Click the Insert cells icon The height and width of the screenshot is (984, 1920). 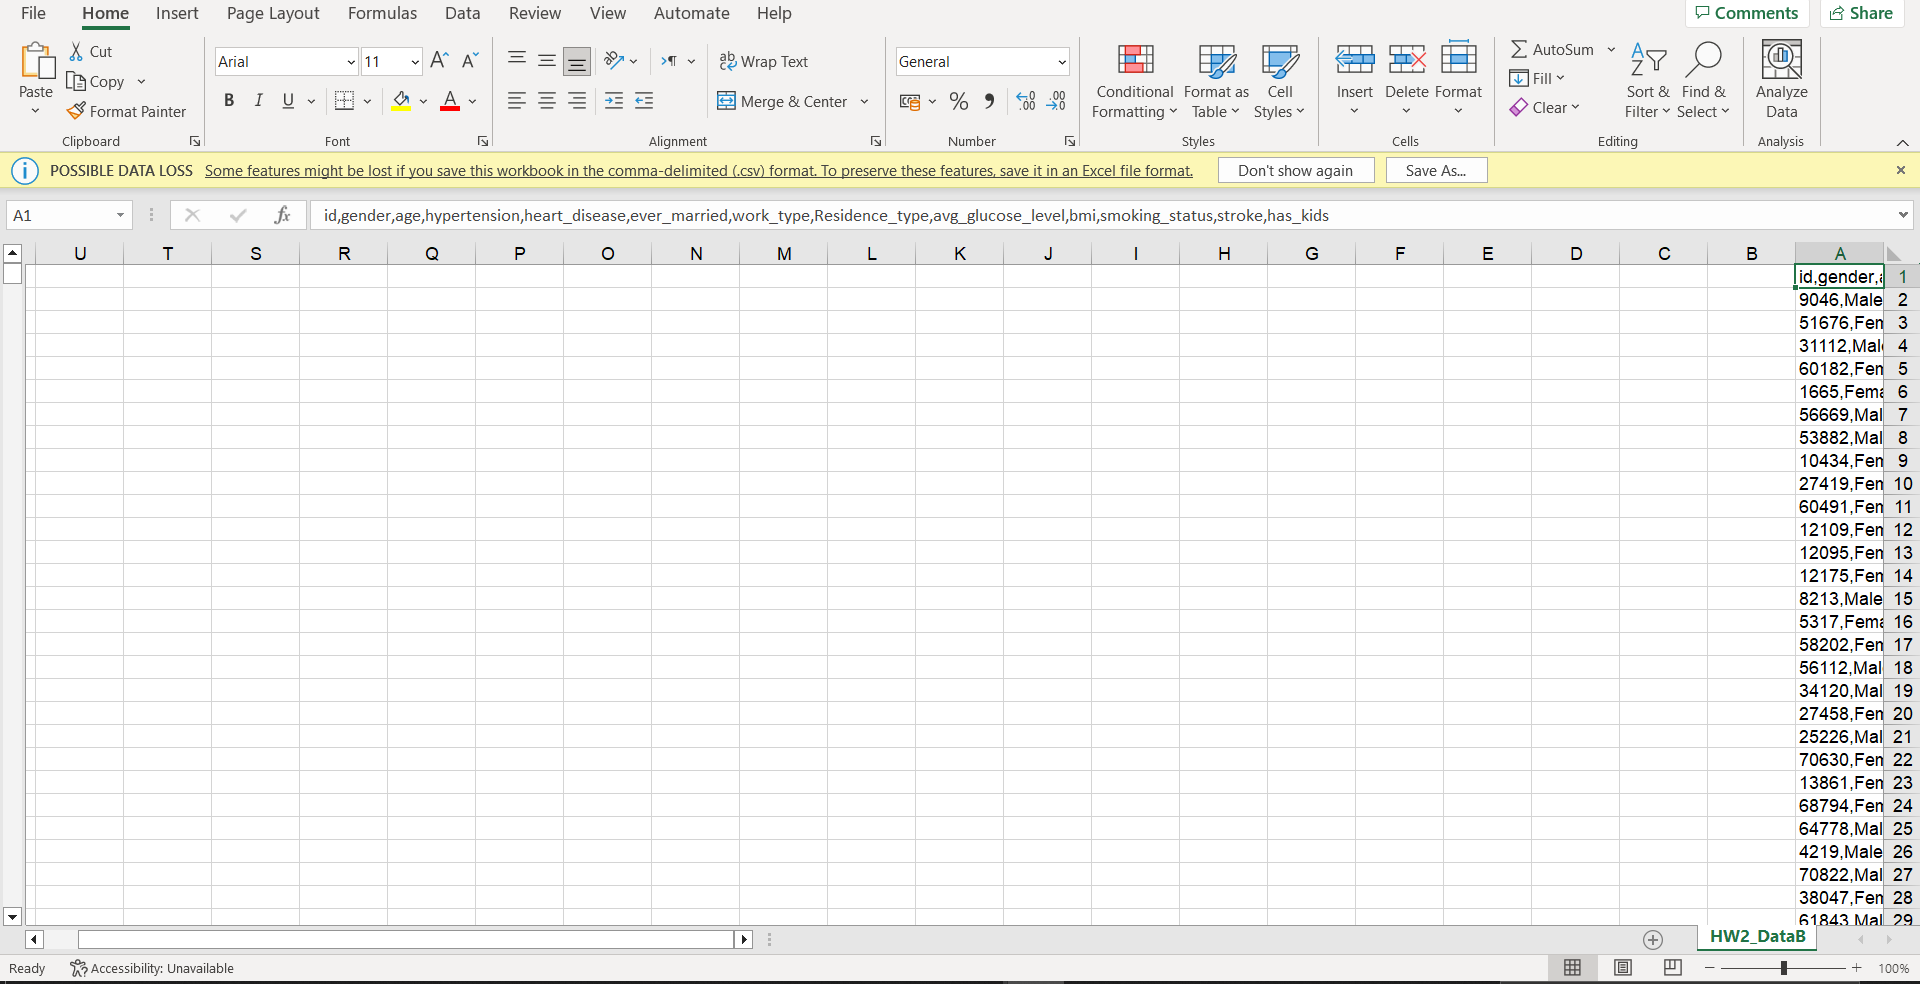[1355, 61]
